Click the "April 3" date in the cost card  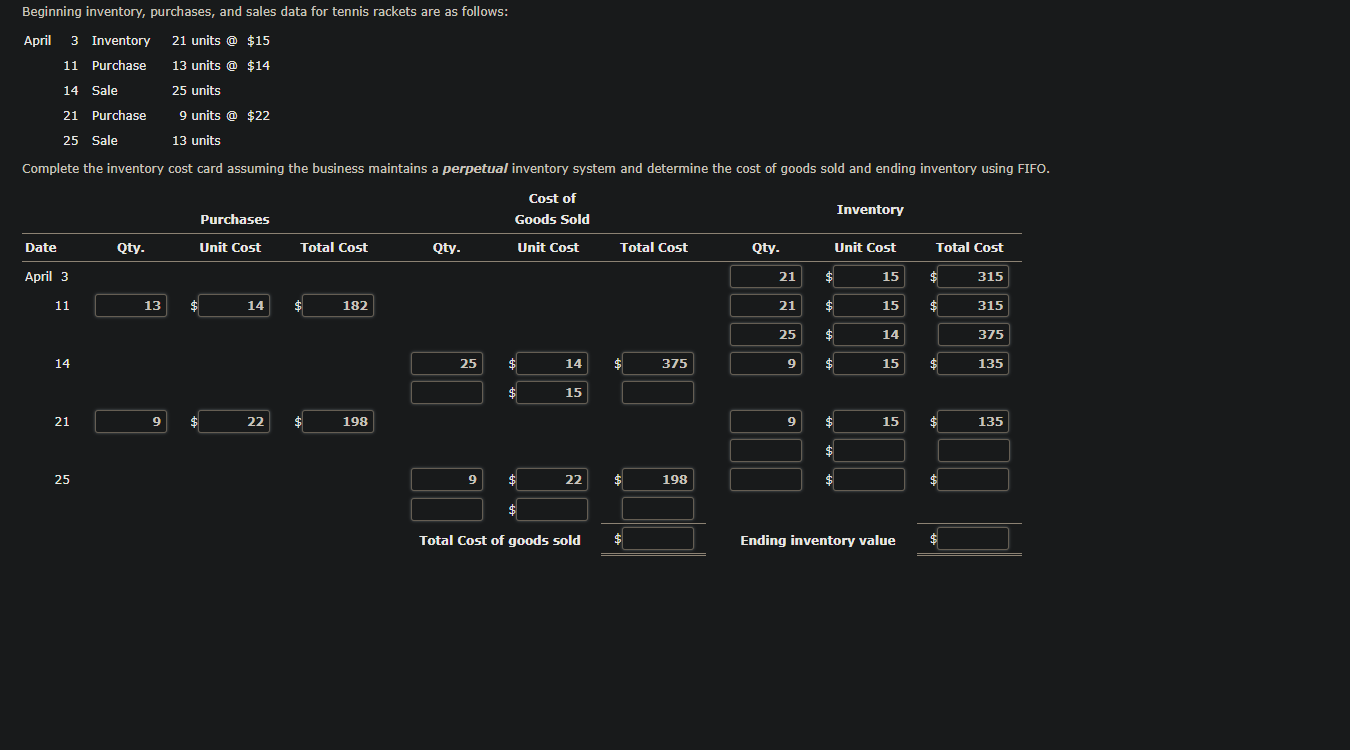[x=47, y=276]
